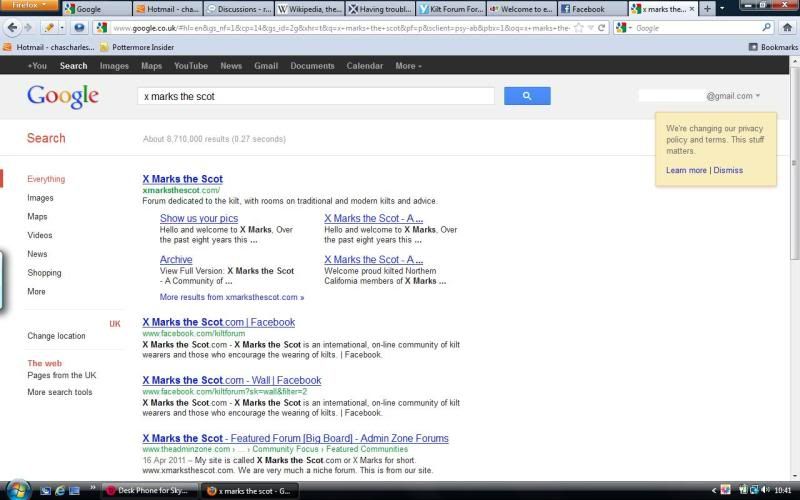Open dropdown arrow beside highlighter icon
Viewport: 800px width, 500px height.
(x=62, y=28)
